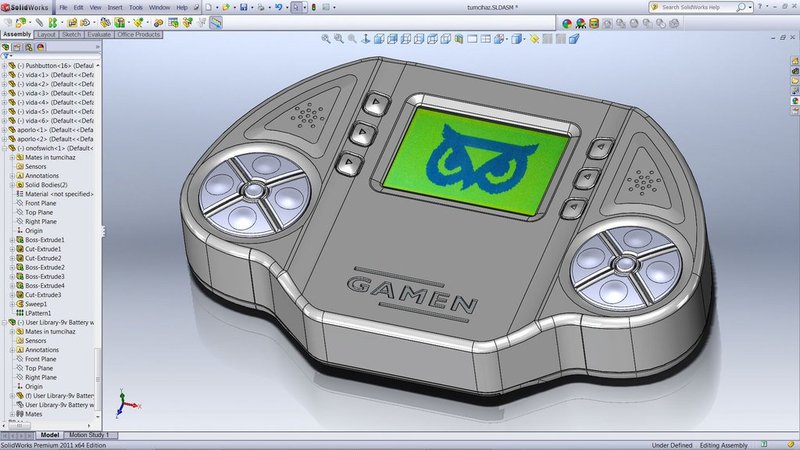Image resolution: width=800 pixels, height=450 pixels.
Task: Click the Insert Components icon
Action: pos(20,22)
